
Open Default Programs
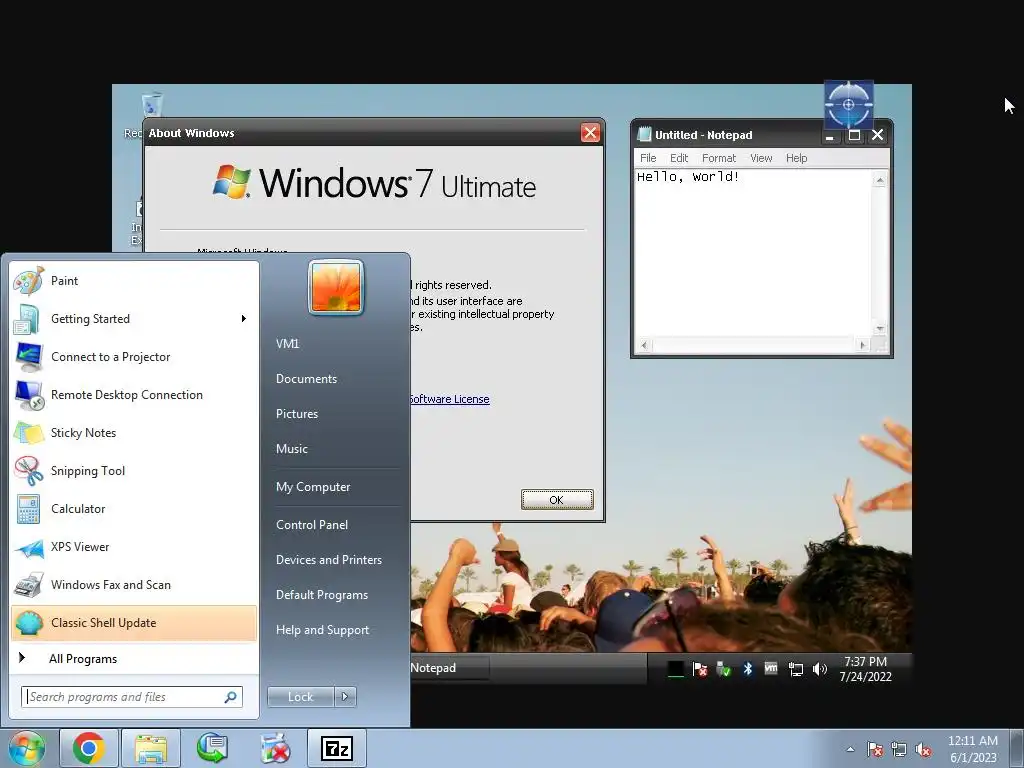(x=322, y=595)
